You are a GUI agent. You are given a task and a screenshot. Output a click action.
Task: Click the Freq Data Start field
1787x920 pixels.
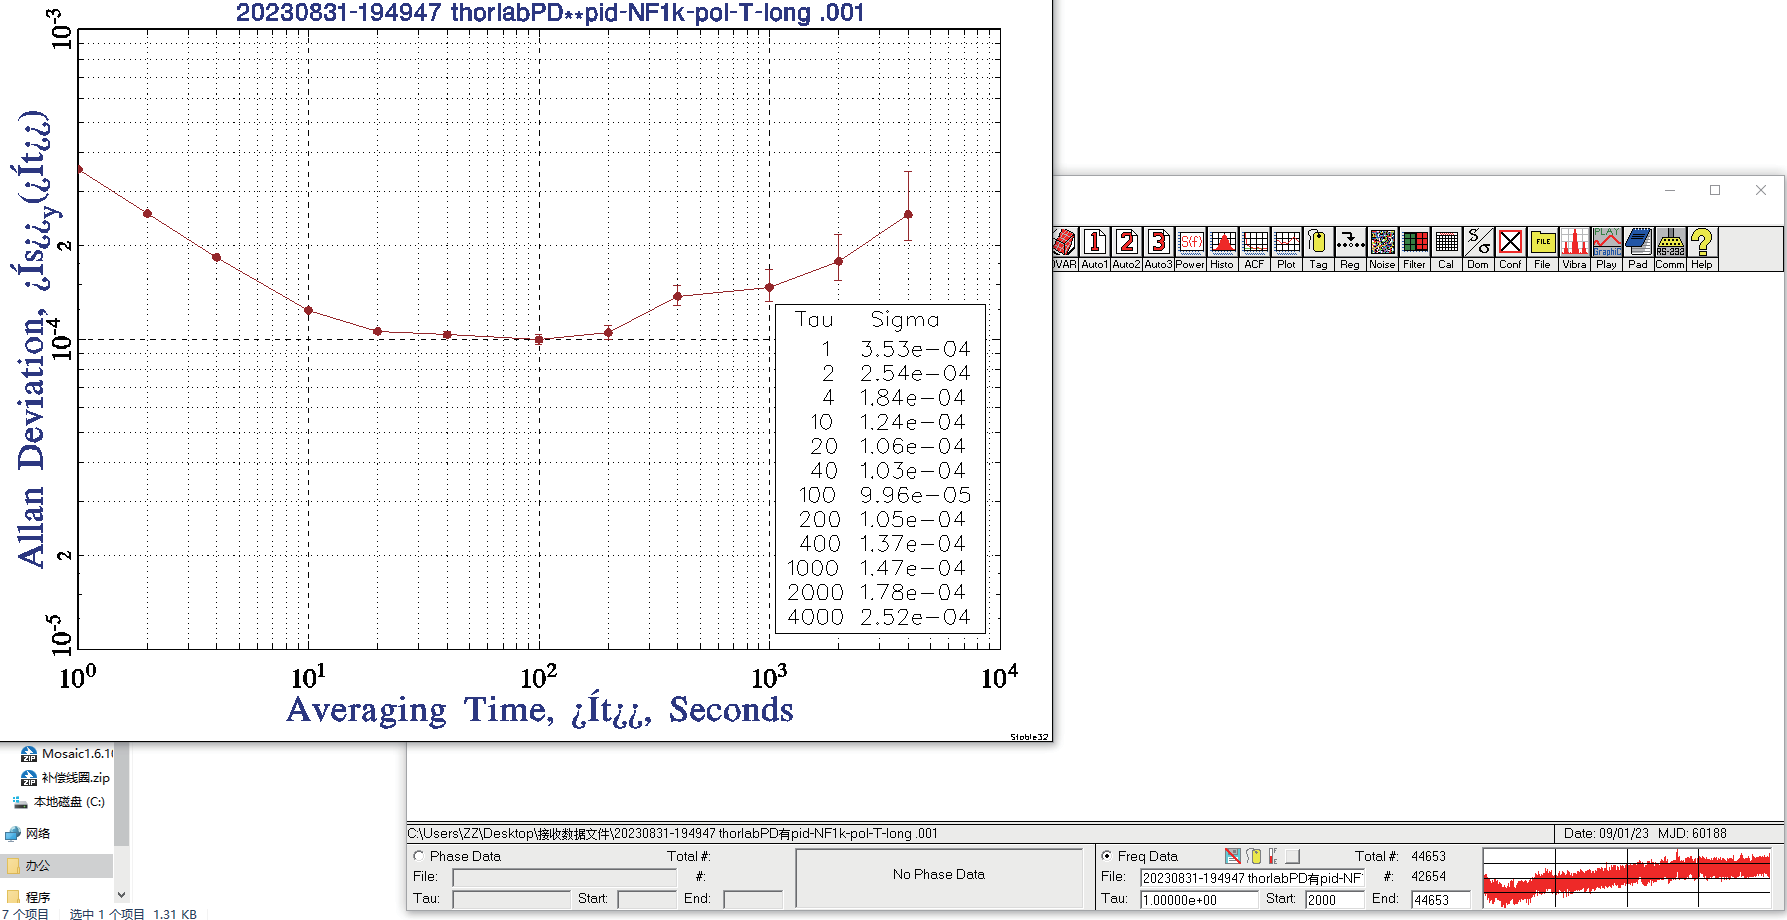click(1333, 900)
